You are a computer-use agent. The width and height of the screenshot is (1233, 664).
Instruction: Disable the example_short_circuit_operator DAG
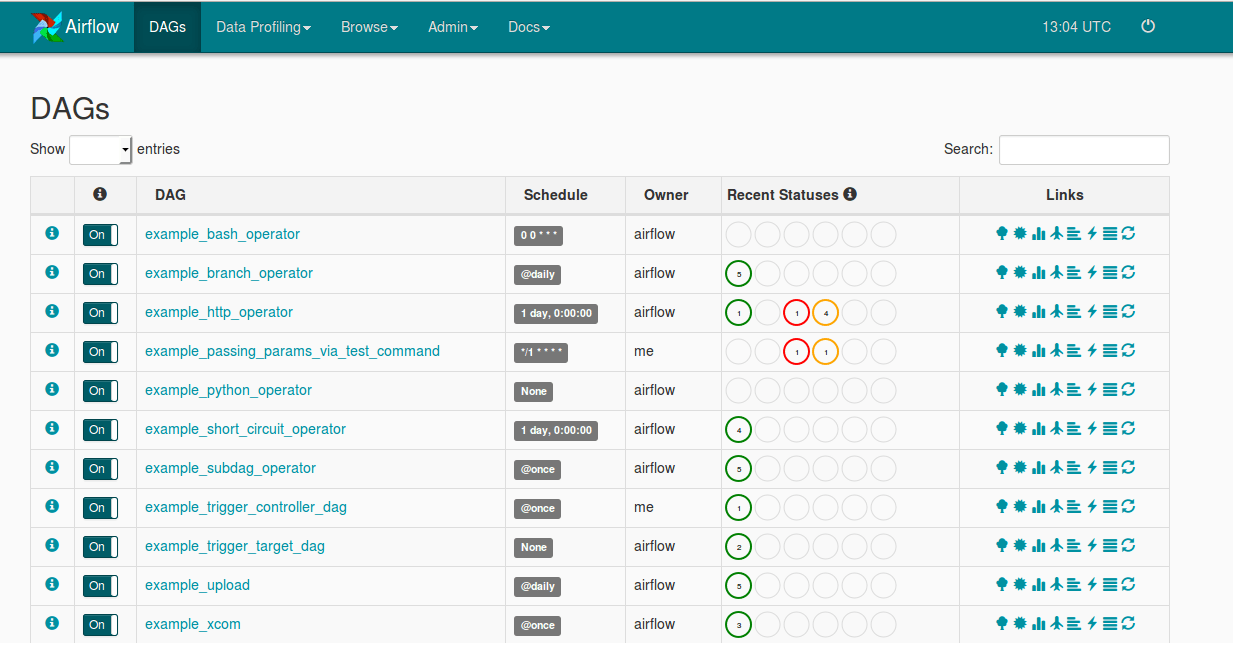[x=100, y=429]
